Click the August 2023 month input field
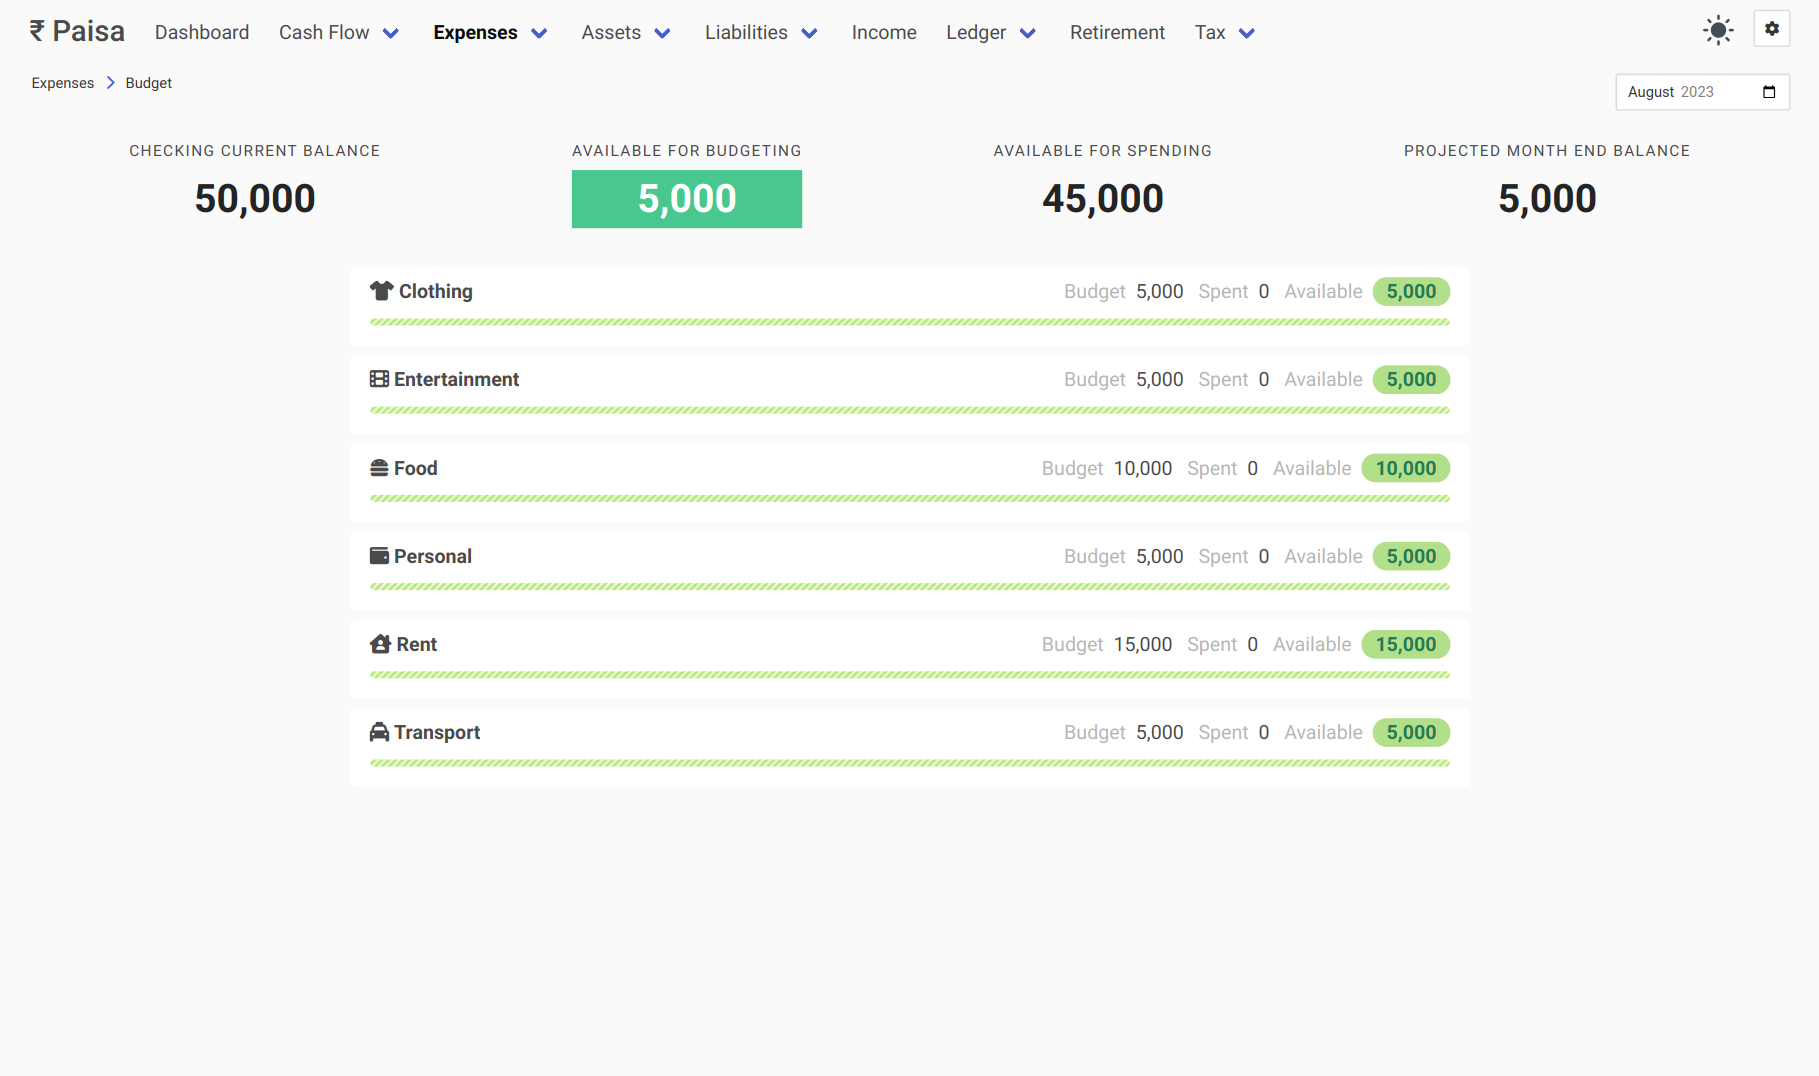 tap(1702, 92)
